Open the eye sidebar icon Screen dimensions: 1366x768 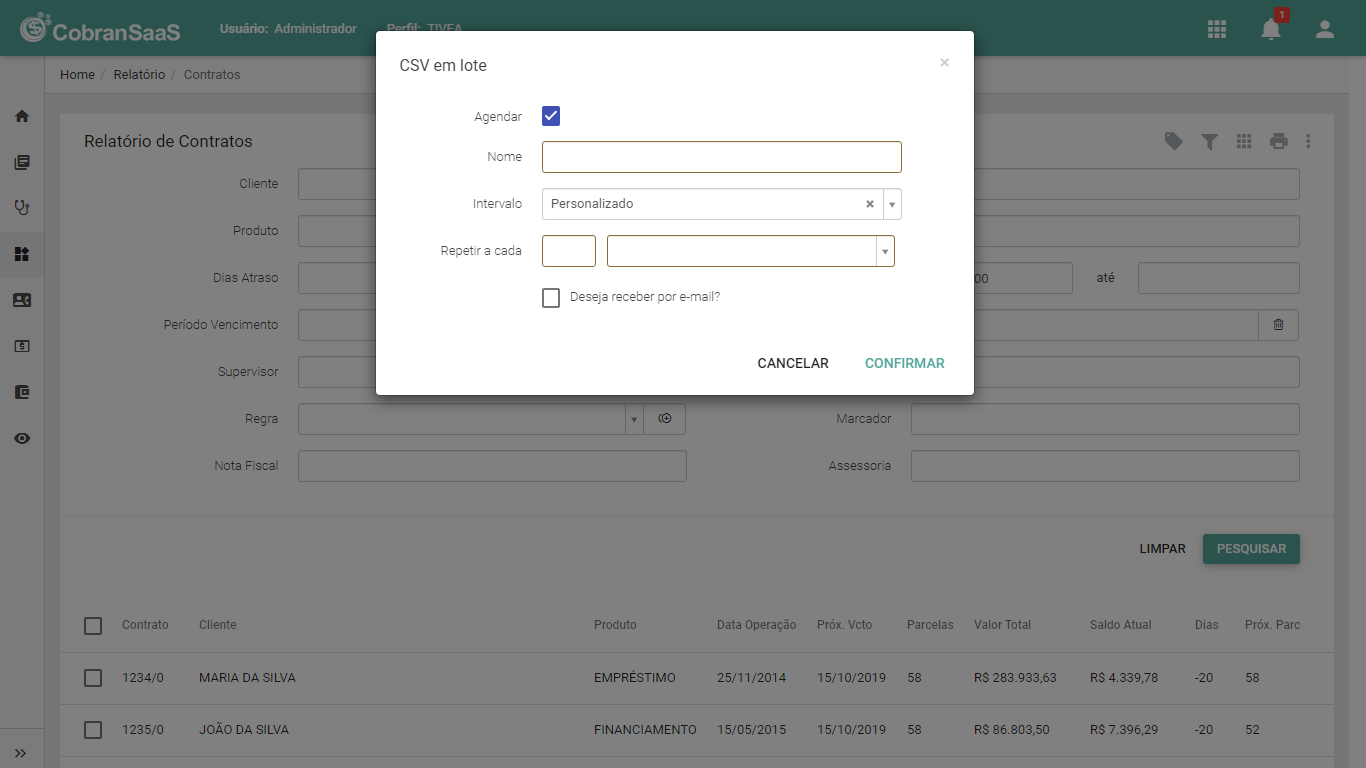point(22,438)
